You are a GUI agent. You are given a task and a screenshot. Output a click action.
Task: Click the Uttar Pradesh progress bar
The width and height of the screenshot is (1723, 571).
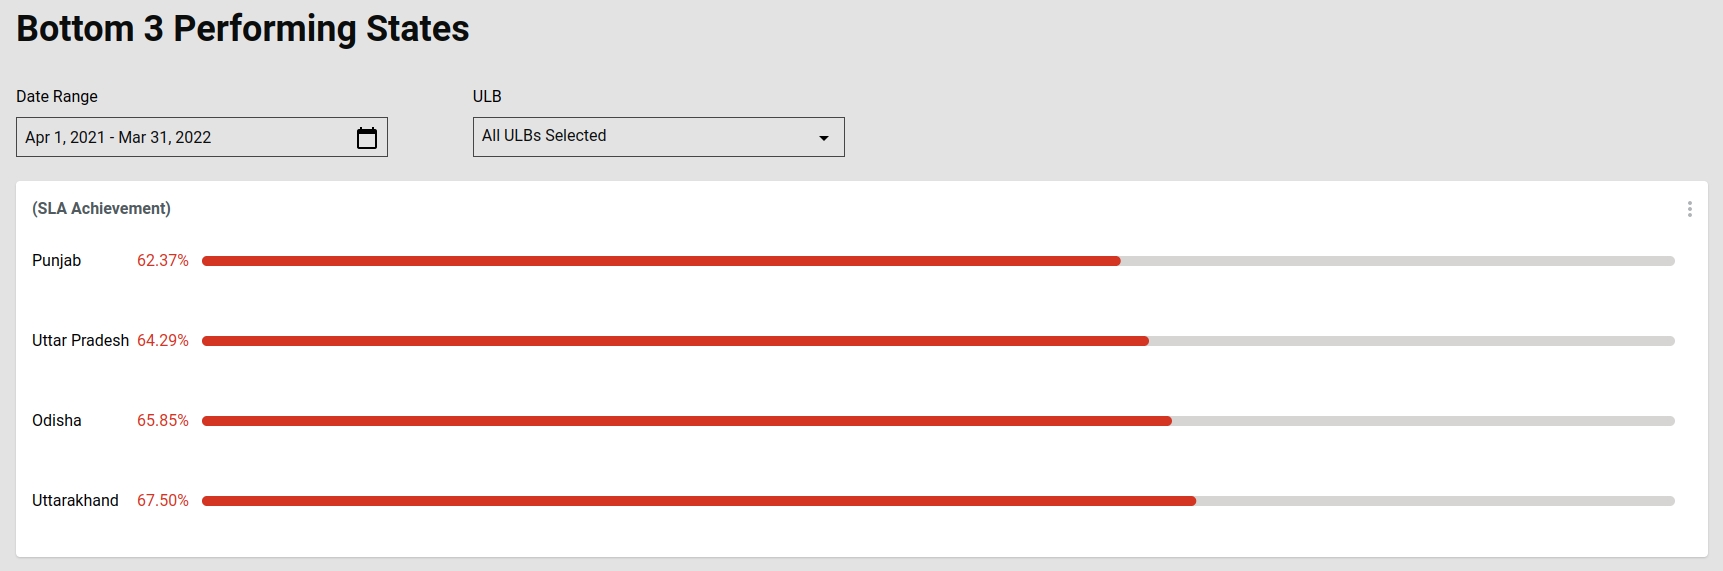(x=675, y=341)
